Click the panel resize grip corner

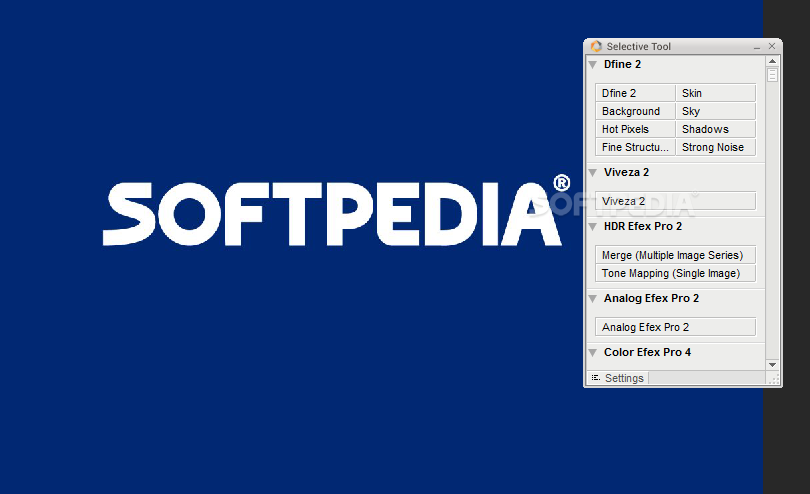click(773, 379)
